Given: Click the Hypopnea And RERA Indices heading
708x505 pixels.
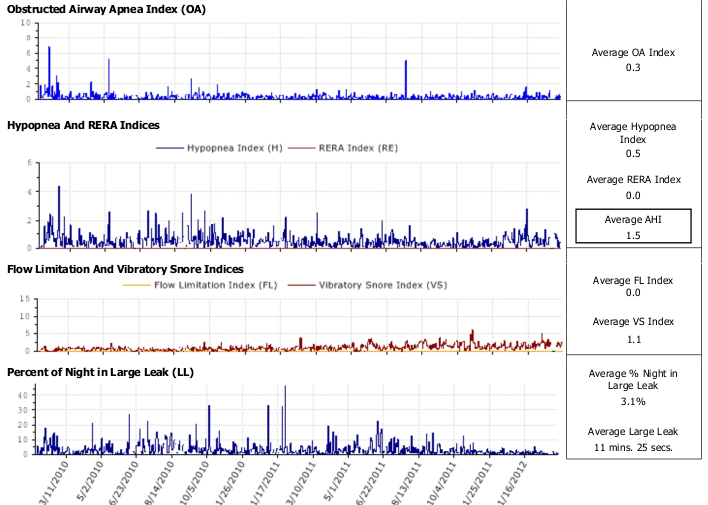Looking at the screenshot, I should click(x=83, y=126).
